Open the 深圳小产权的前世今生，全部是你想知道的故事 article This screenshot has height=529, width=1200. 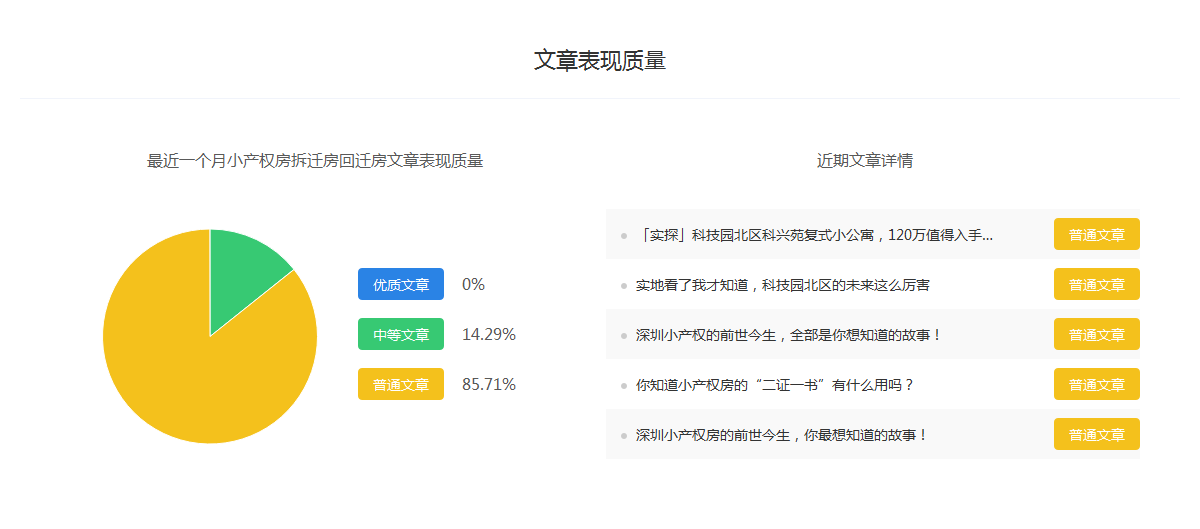(789, 335)
